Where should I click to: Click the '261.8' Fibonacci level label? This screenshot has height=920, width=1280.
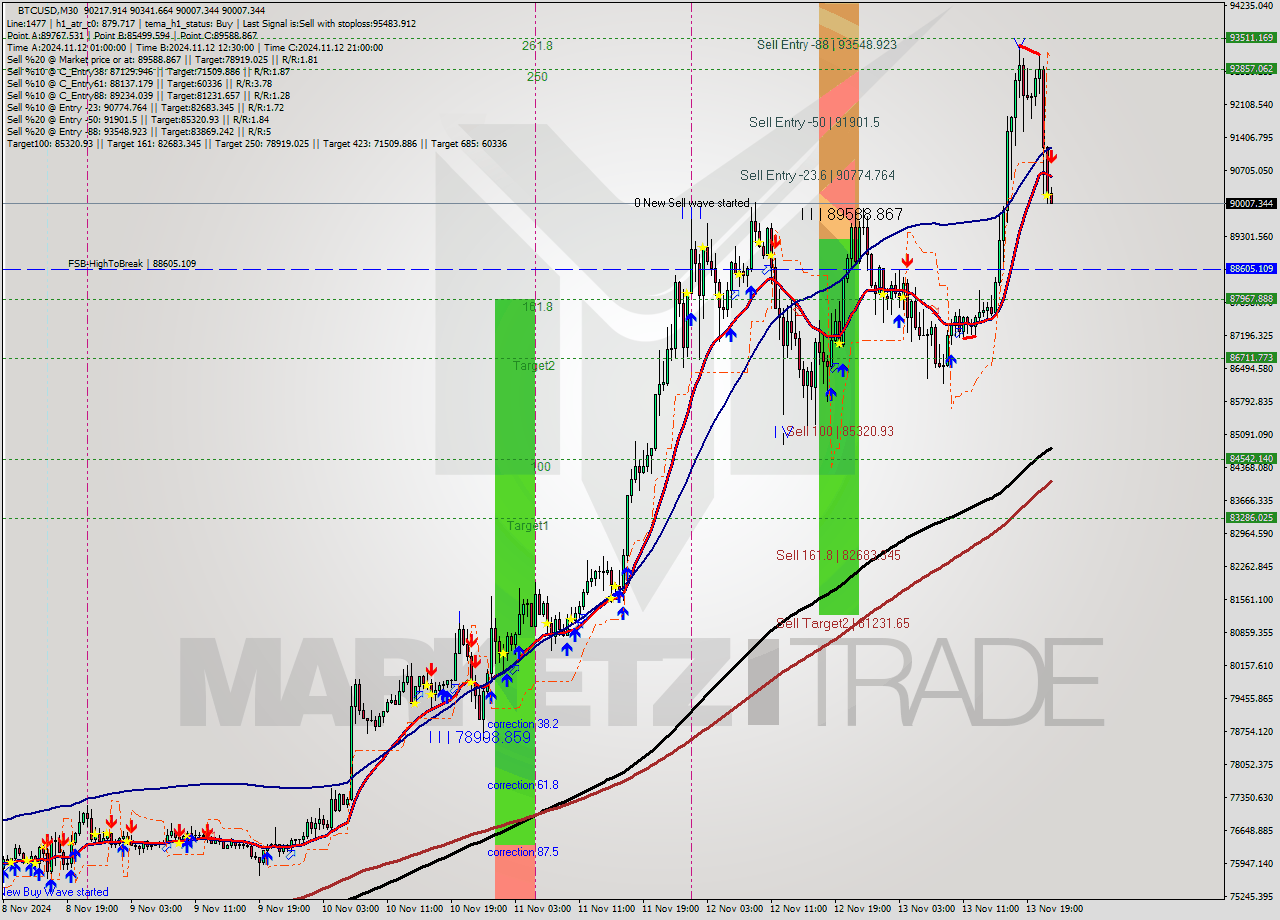(x=537, y=46)
